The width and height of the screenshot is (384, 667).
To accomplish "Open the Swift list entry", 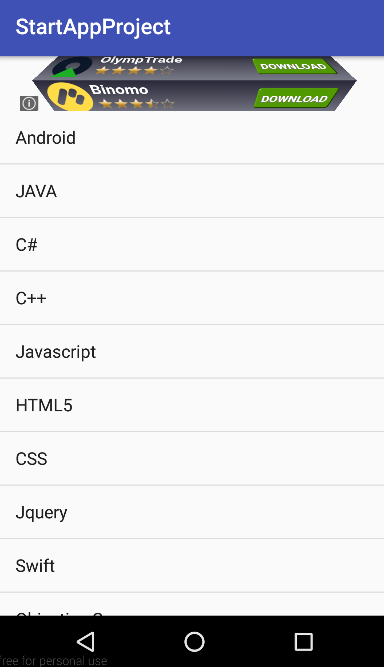I will coord(192,566).
